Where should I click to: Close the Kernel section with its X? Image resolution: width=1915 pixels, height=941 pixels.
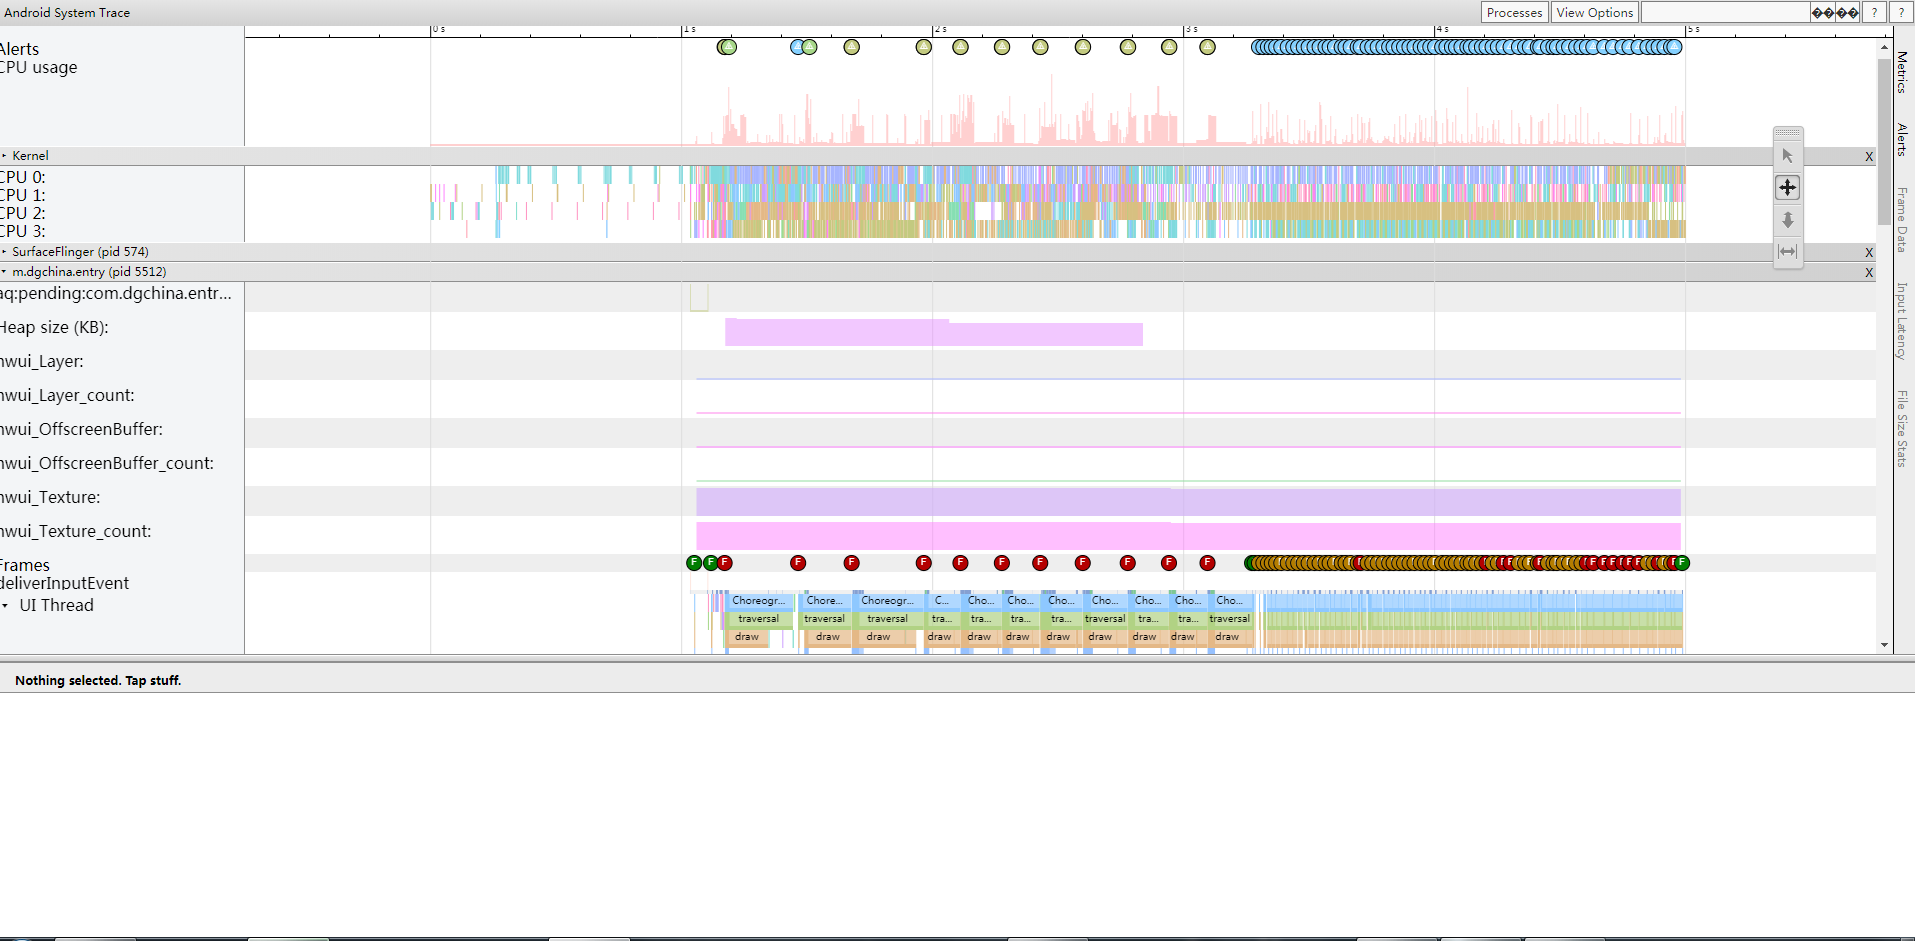(1869, 156)
